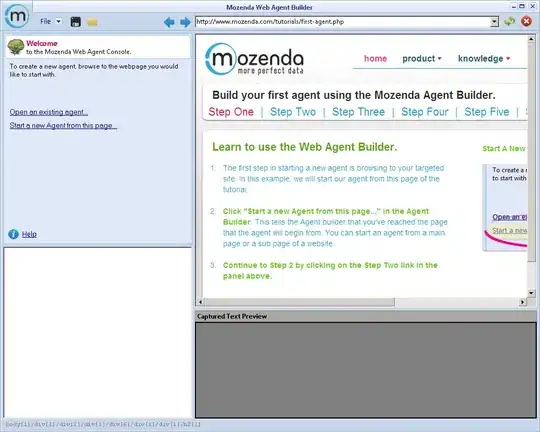Click the vertical scrollbar down arrow
Viewport: 540px width, 432px height.
[x=531, y=293]
